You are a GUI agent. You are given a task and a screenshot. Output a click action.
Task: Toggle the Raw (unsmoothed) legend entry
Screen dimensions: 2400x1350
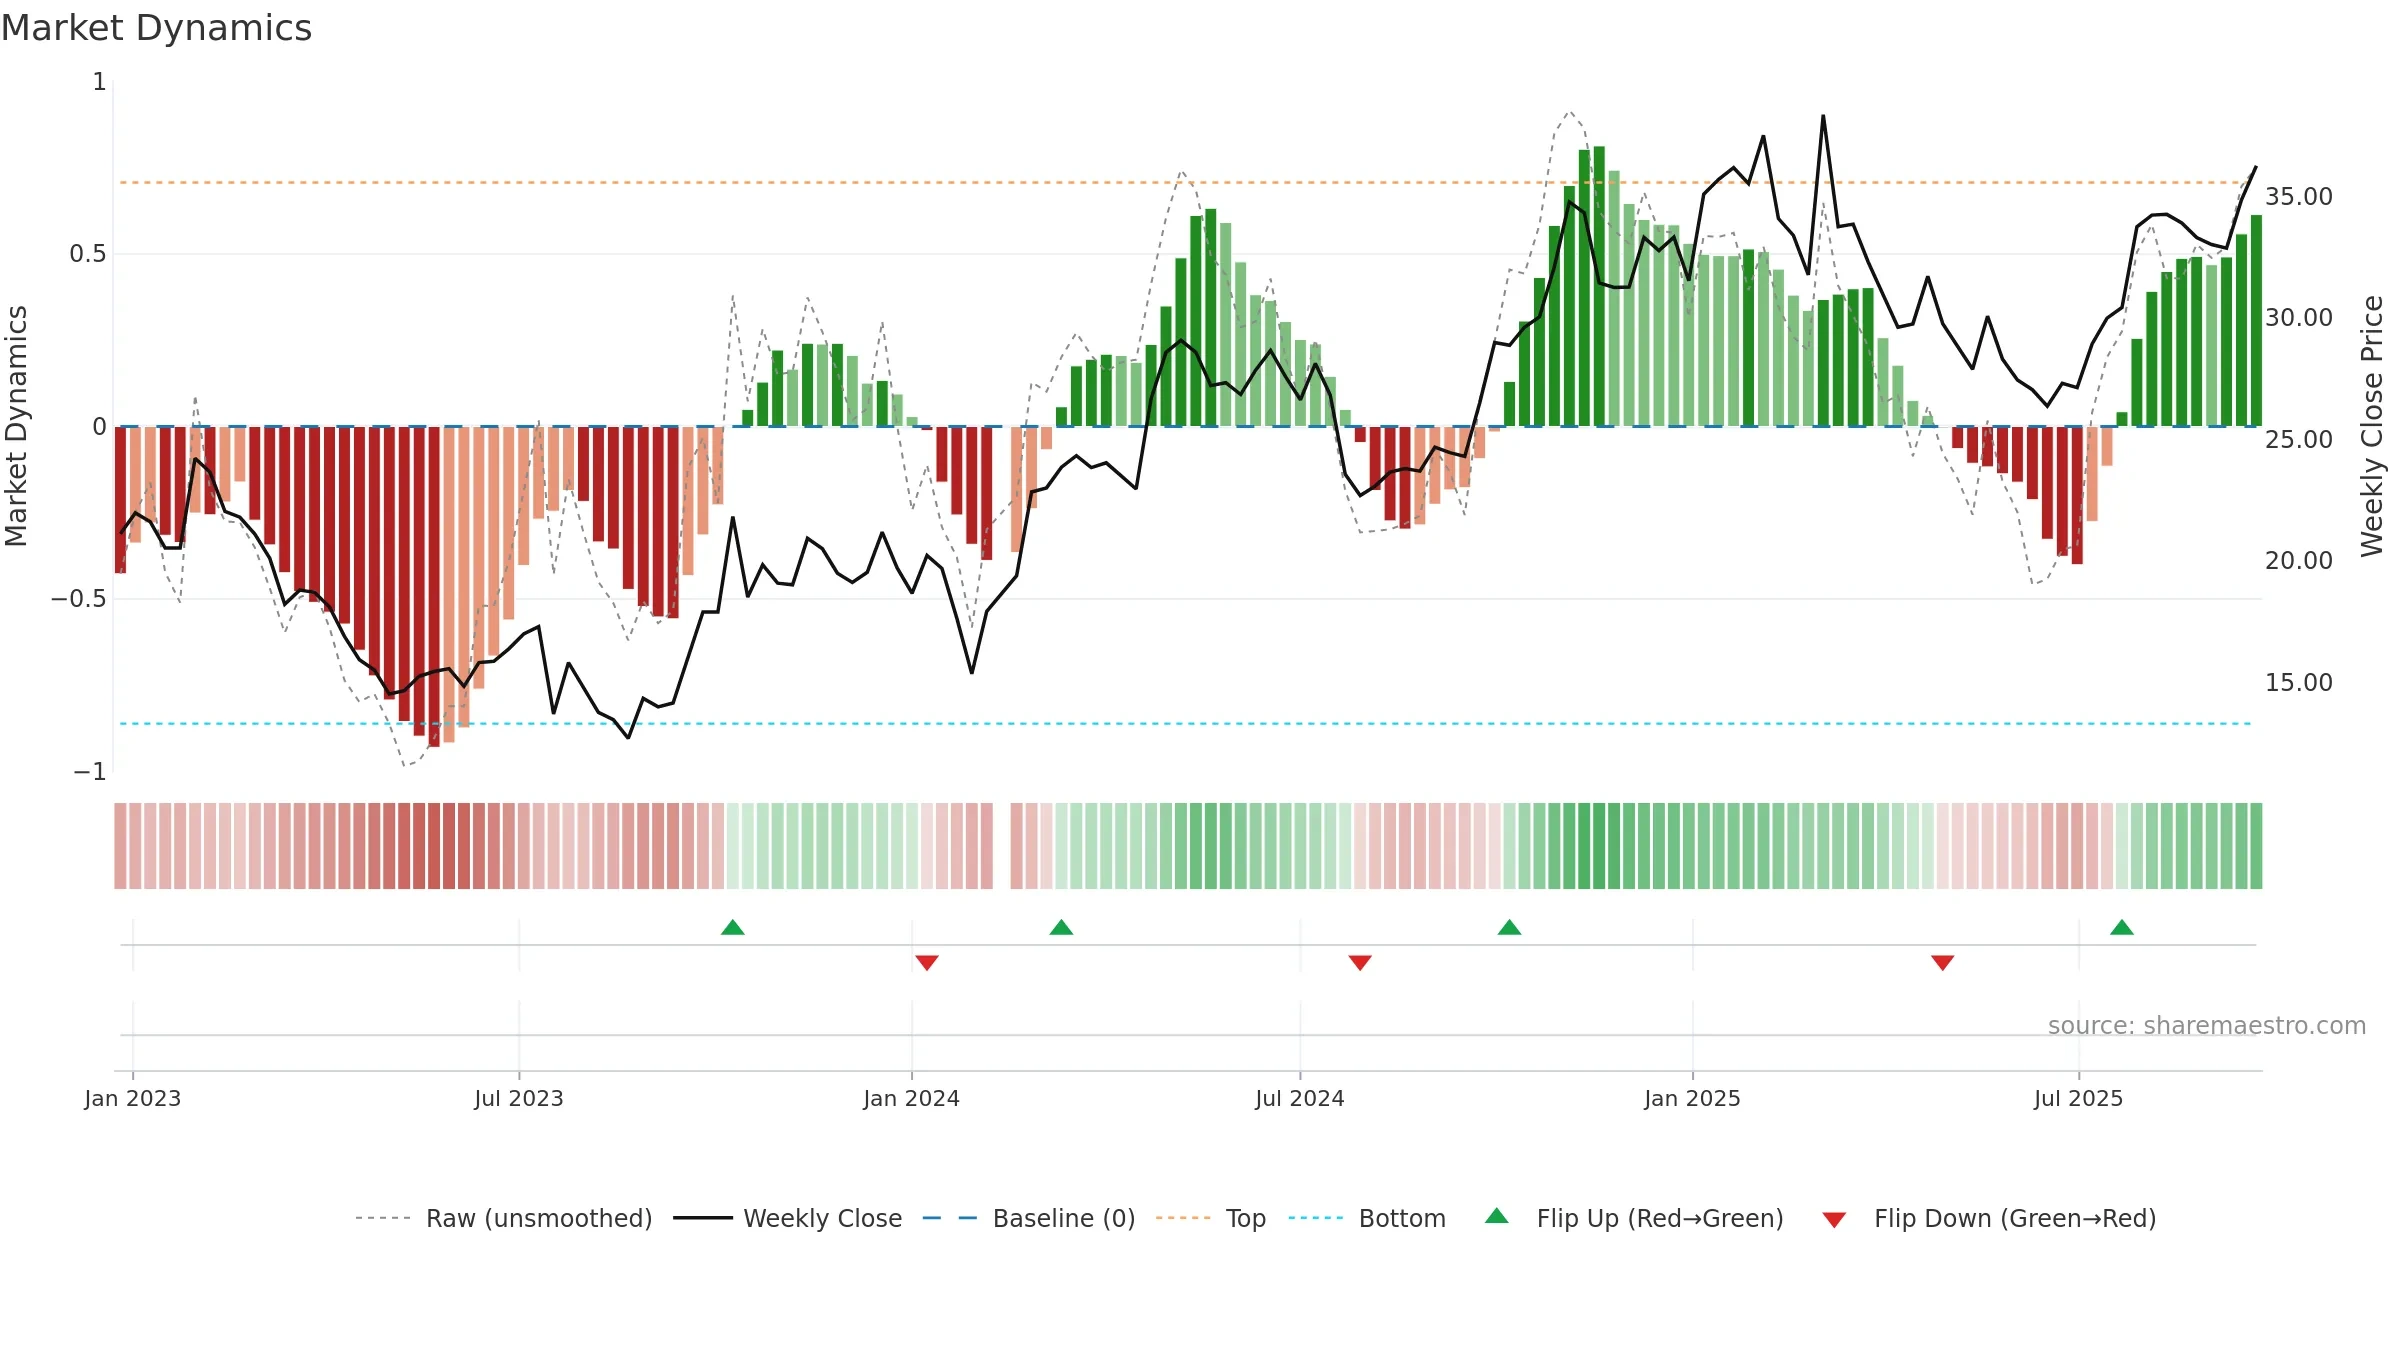click(504, 1218)
